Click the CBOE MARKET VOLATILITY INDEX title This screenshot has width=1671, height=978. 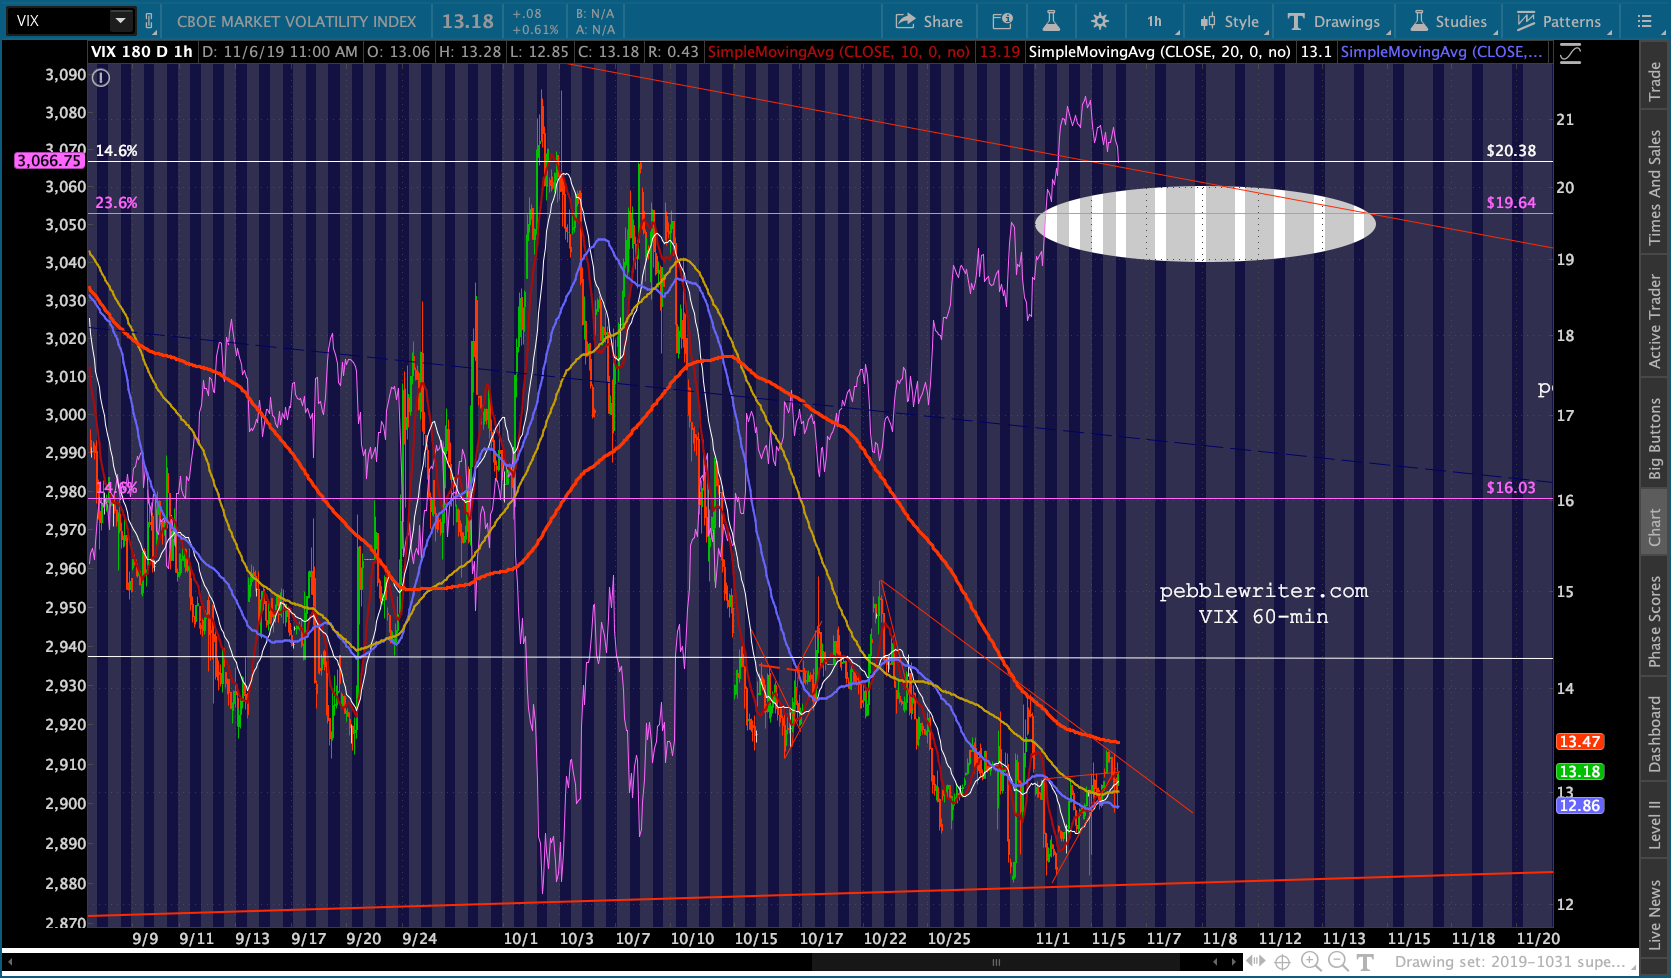[296, 22]
